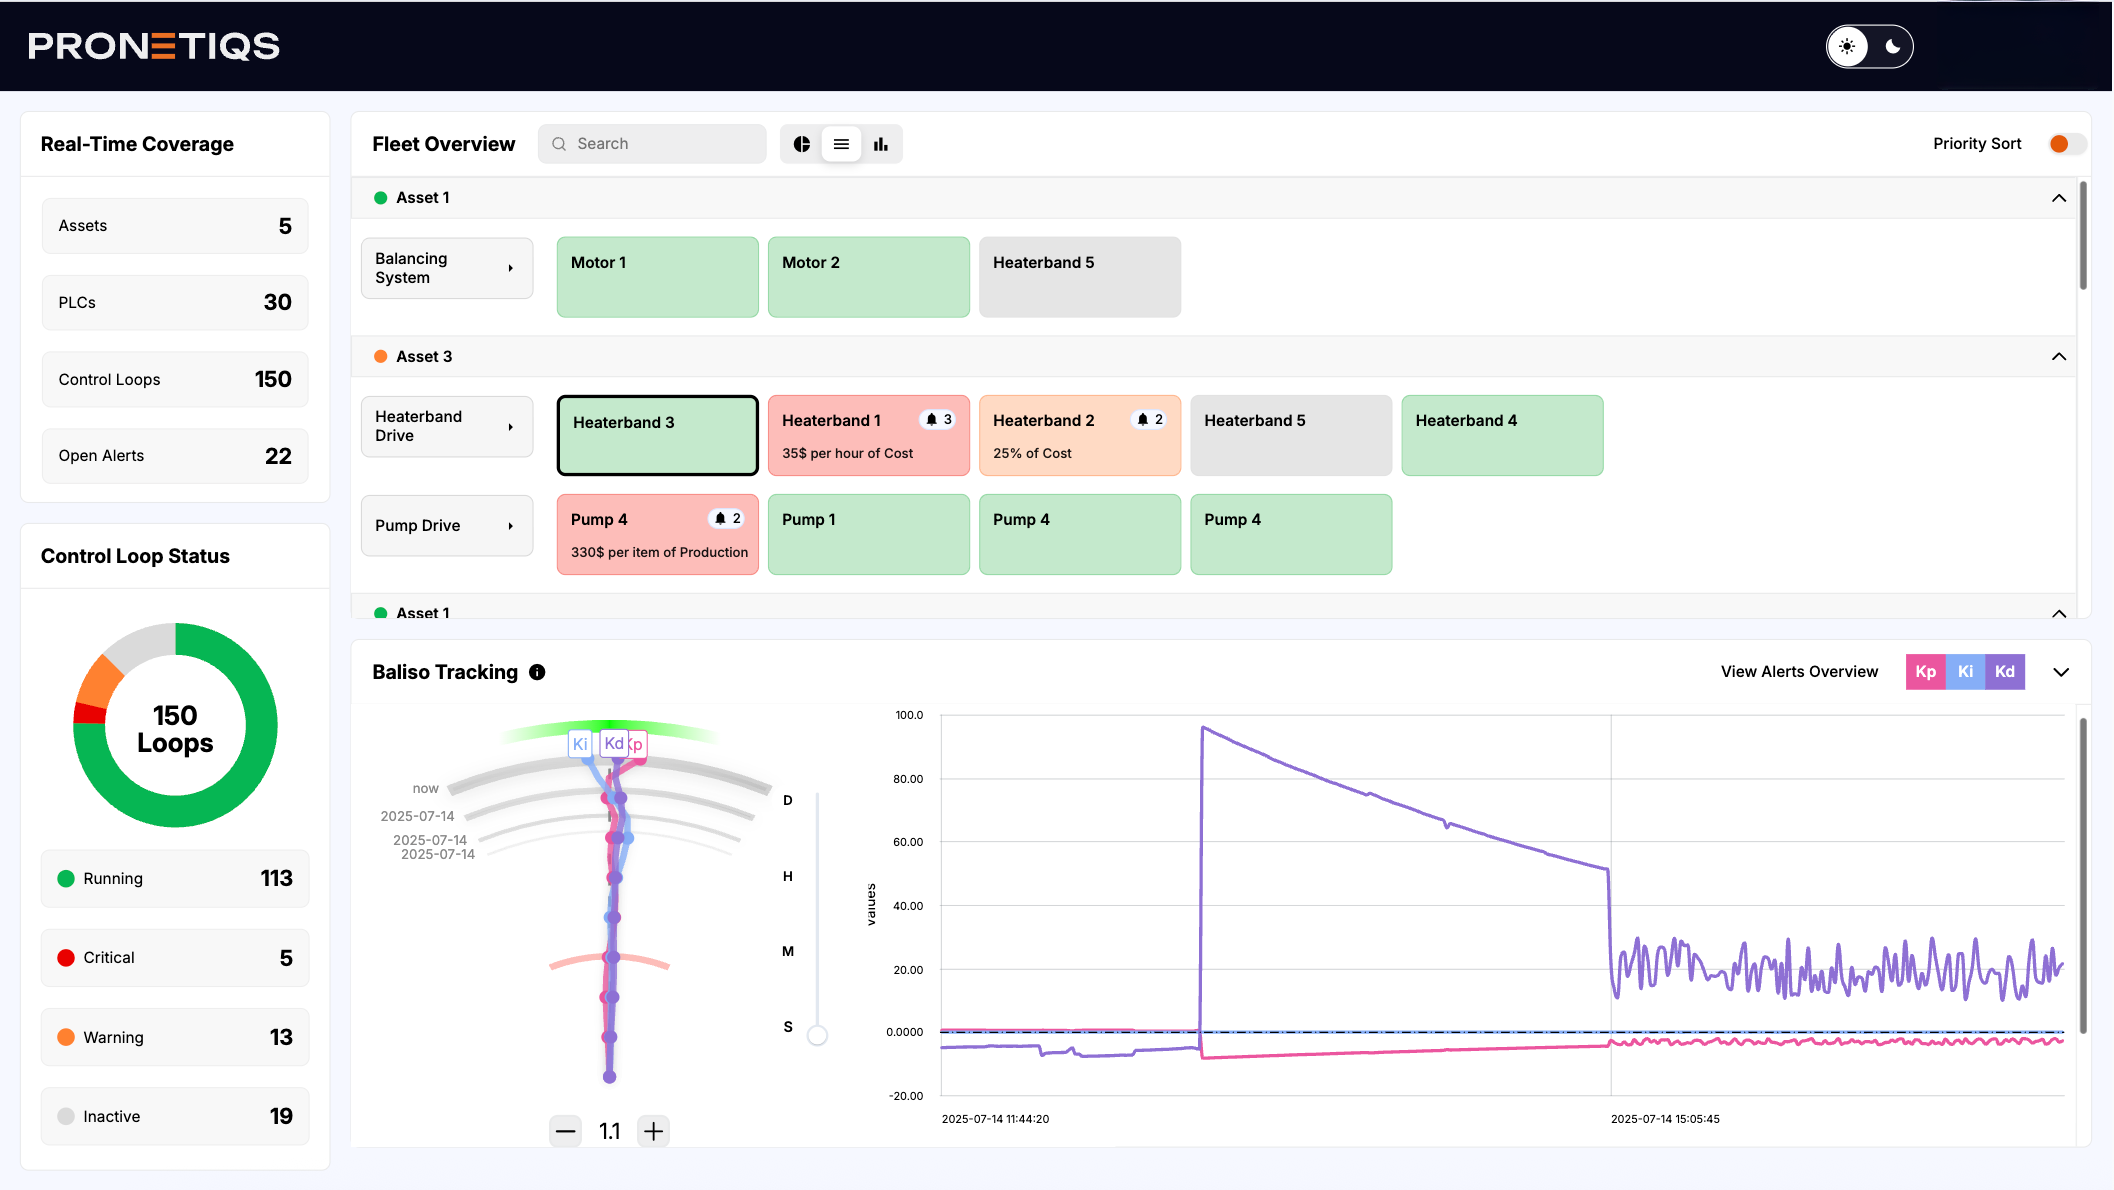Screen dimensions: 2114x1190
Task: Collapse the Baliso Tracking panel chevron
Action: click(x=2061, y=672)
